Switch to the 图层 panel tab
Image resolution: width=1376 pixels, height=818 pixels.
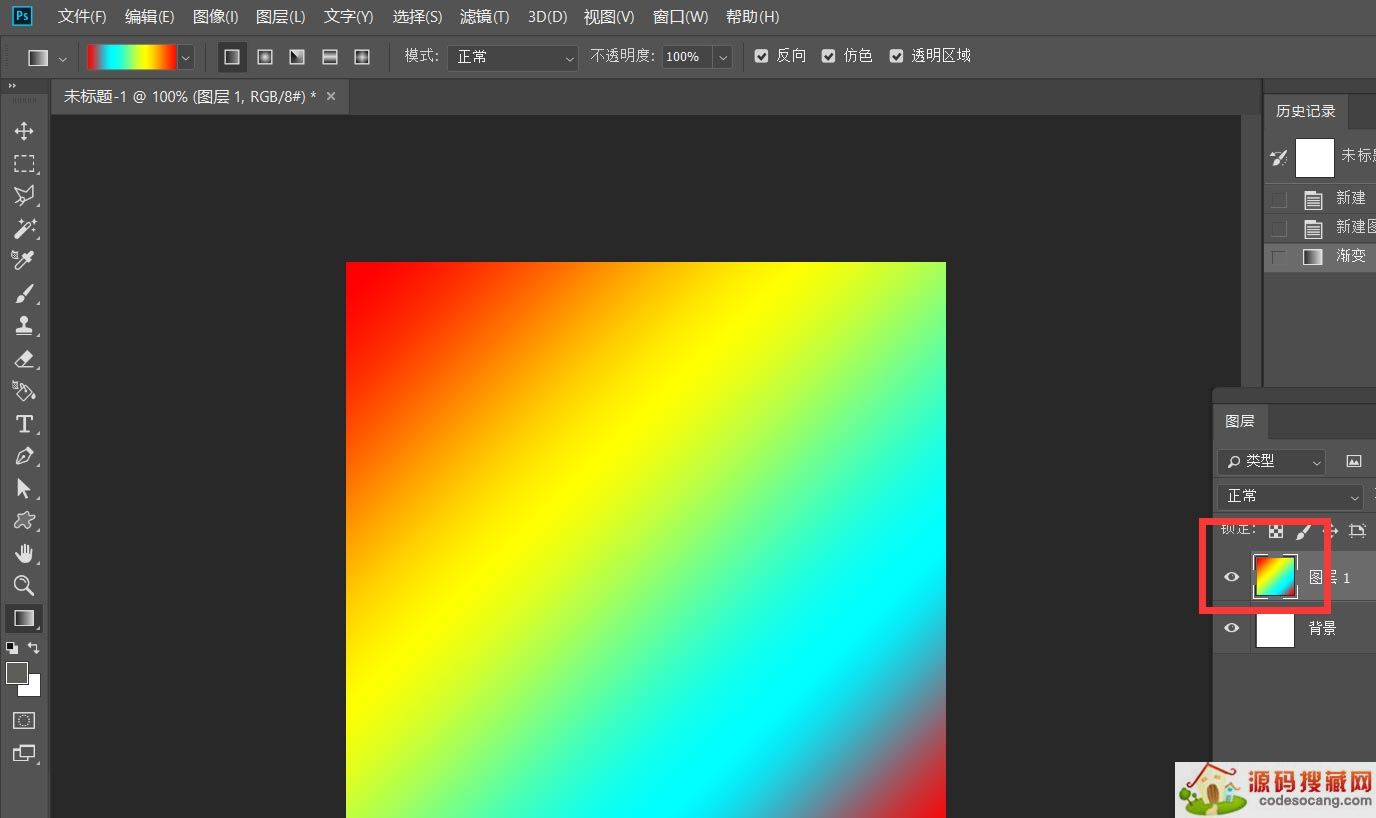coord(1240,421)
